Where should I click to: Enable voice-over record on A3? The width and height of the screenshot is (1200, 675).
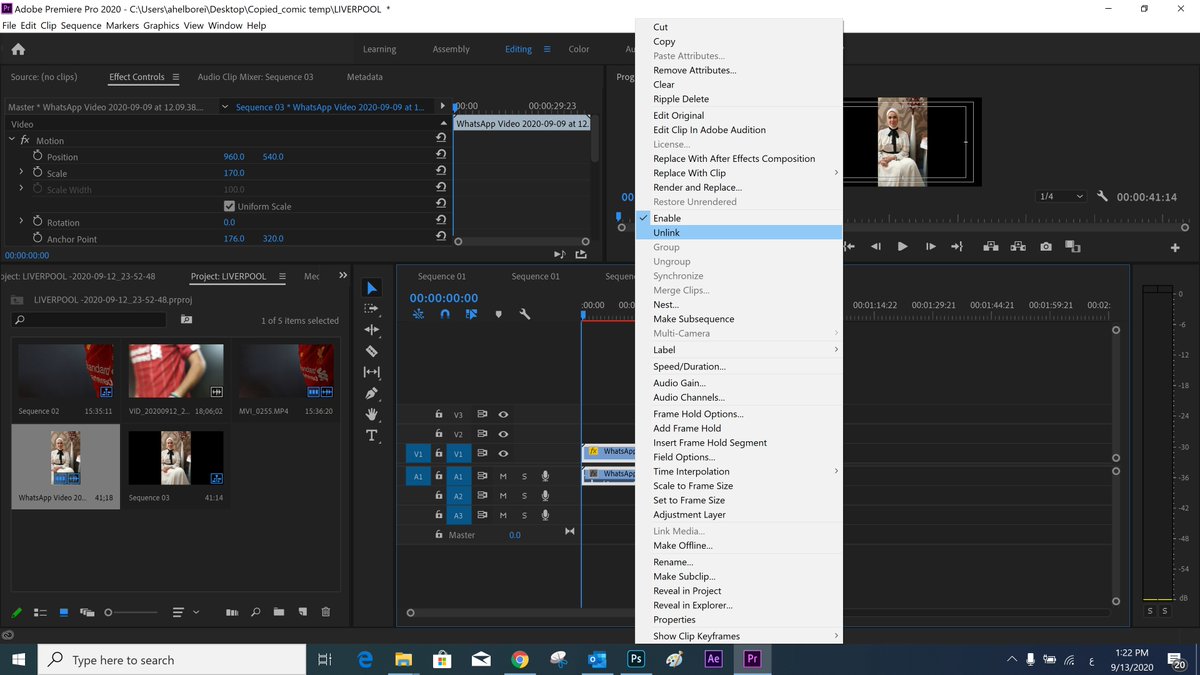pyautogui.click(x=545, y=515)
